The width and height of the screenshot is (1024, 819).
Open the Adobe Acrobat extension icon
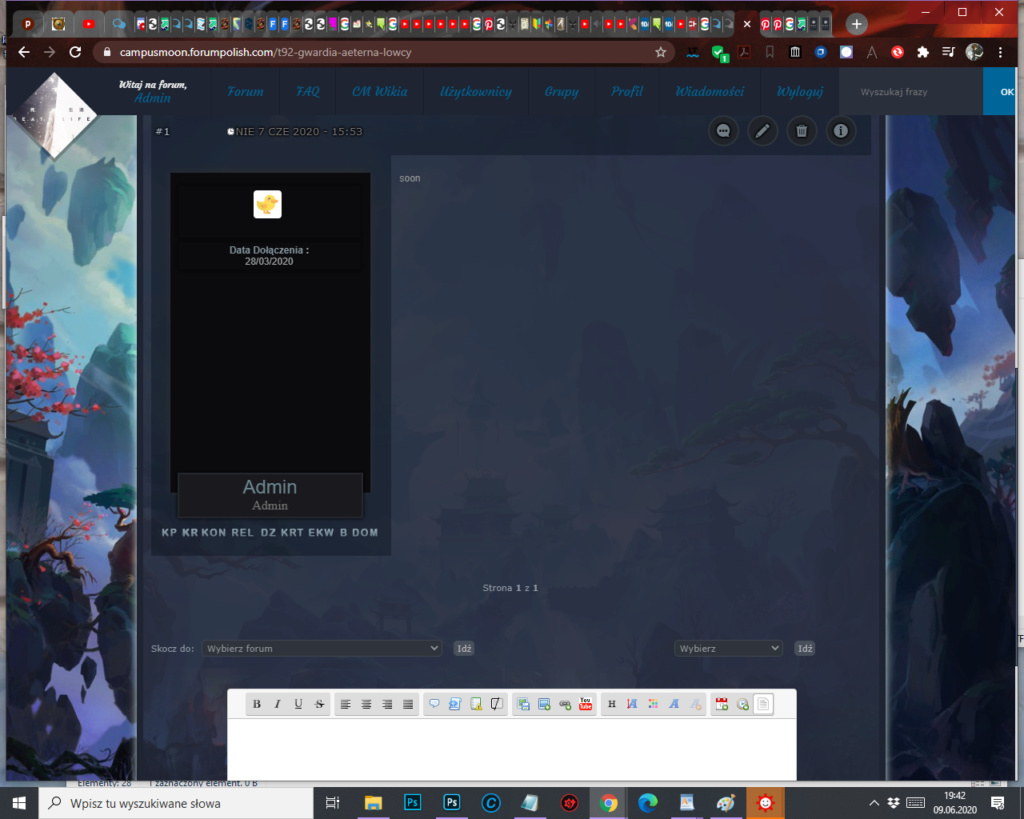coord(744,52)
